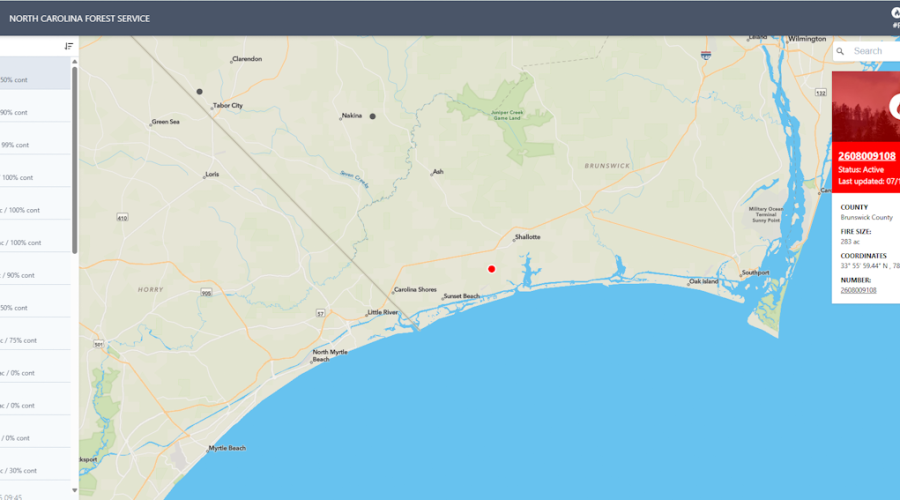Click the Ash map label

438,172
